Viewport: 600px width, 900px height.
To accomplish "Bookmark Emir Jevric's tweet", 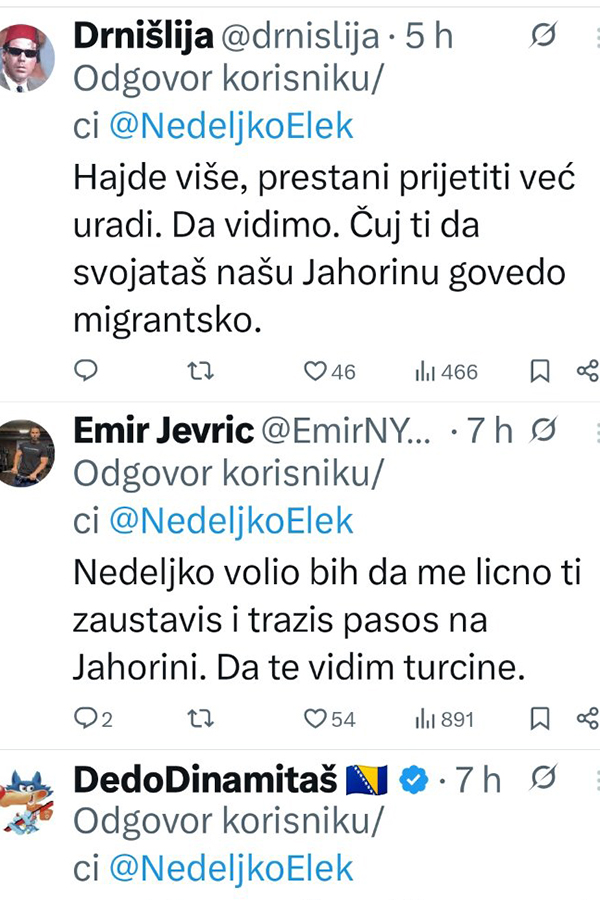I will click(540, 718).
